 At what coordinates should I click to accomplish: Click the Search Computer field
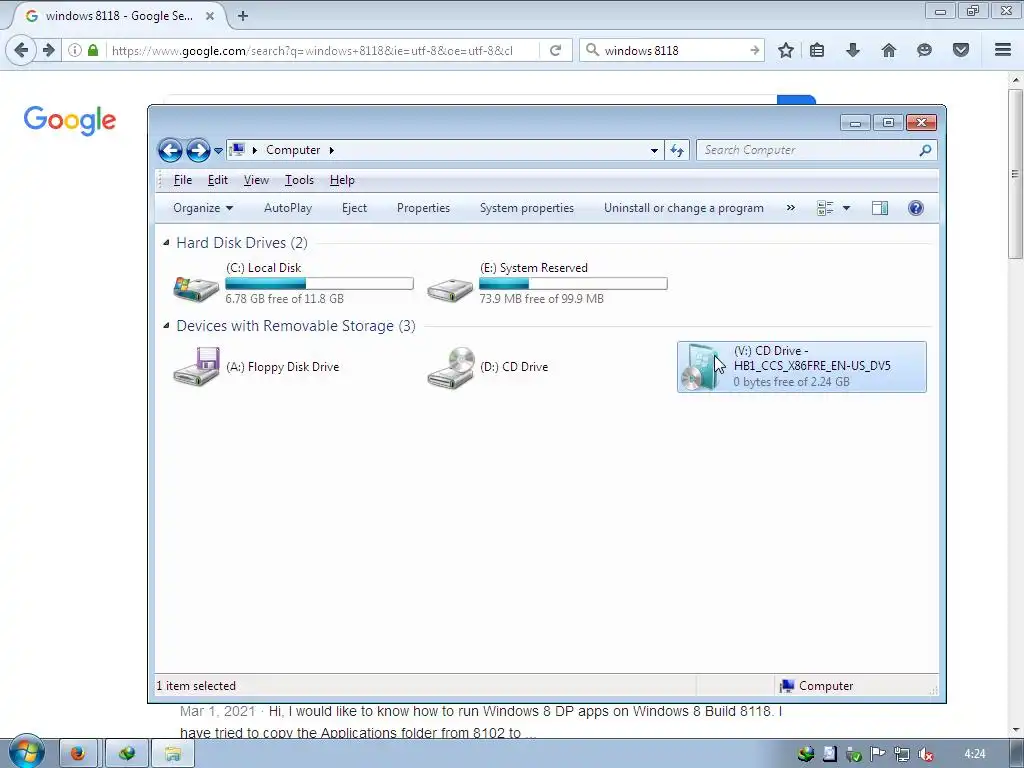(816, 150)
